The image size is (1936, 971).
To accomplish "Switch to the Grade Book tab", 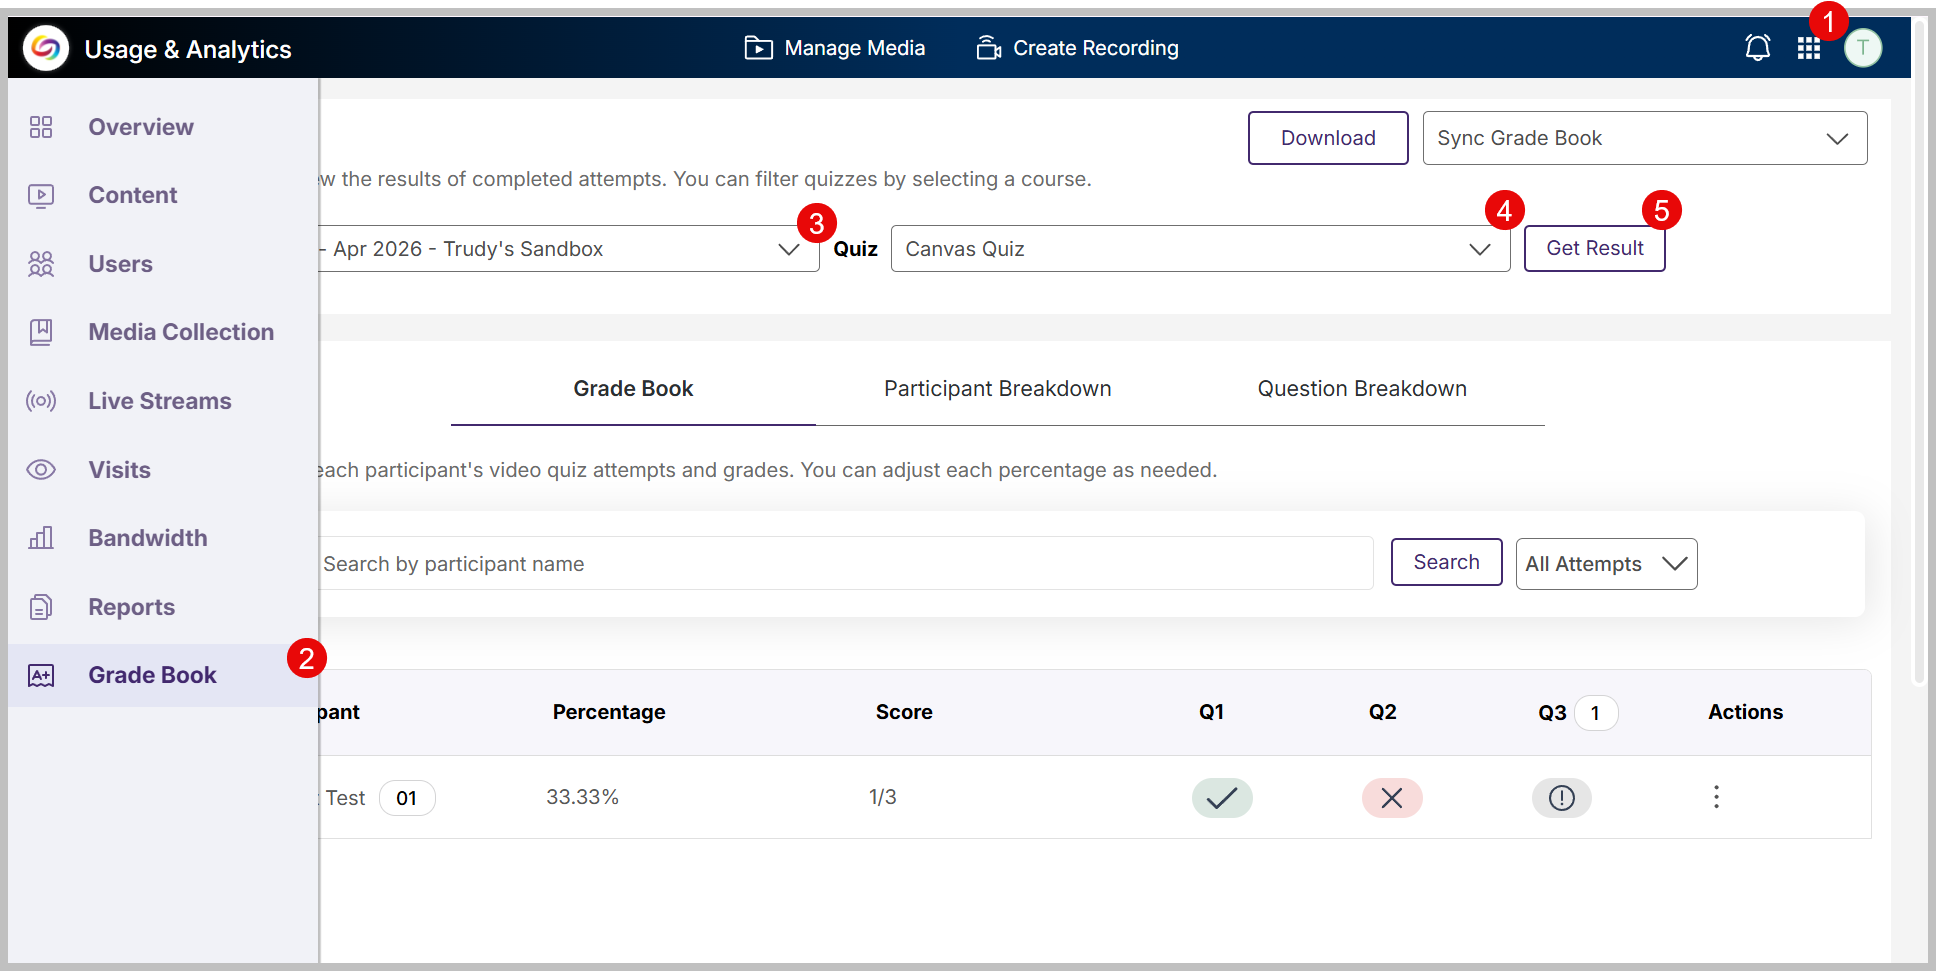I will tap(633, 389).
